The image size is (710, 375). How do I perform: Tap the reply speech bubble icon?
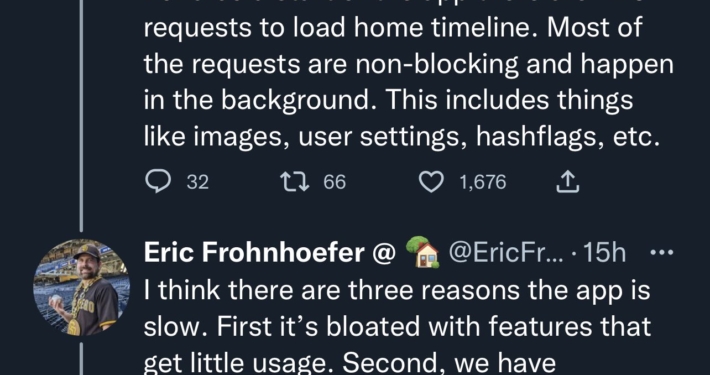pos(158,182)
